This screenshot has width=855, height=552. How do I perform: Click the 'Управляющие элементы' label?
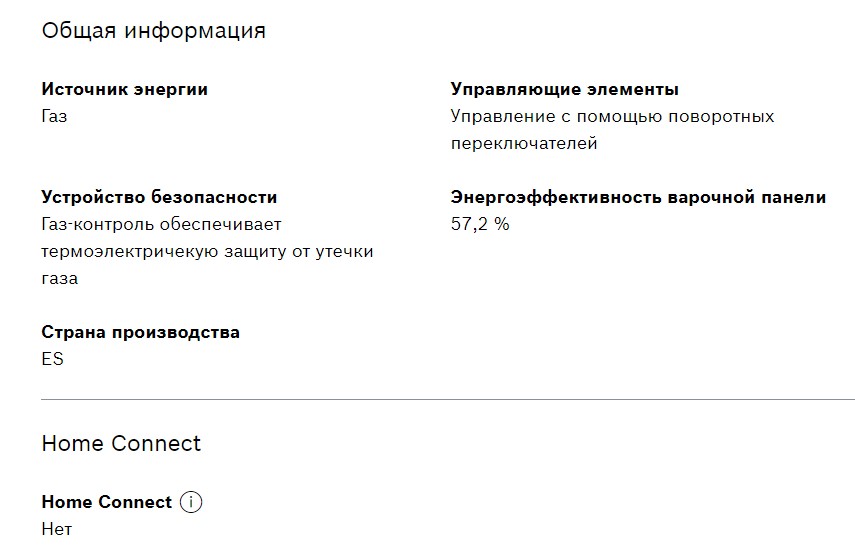point(565,89)
